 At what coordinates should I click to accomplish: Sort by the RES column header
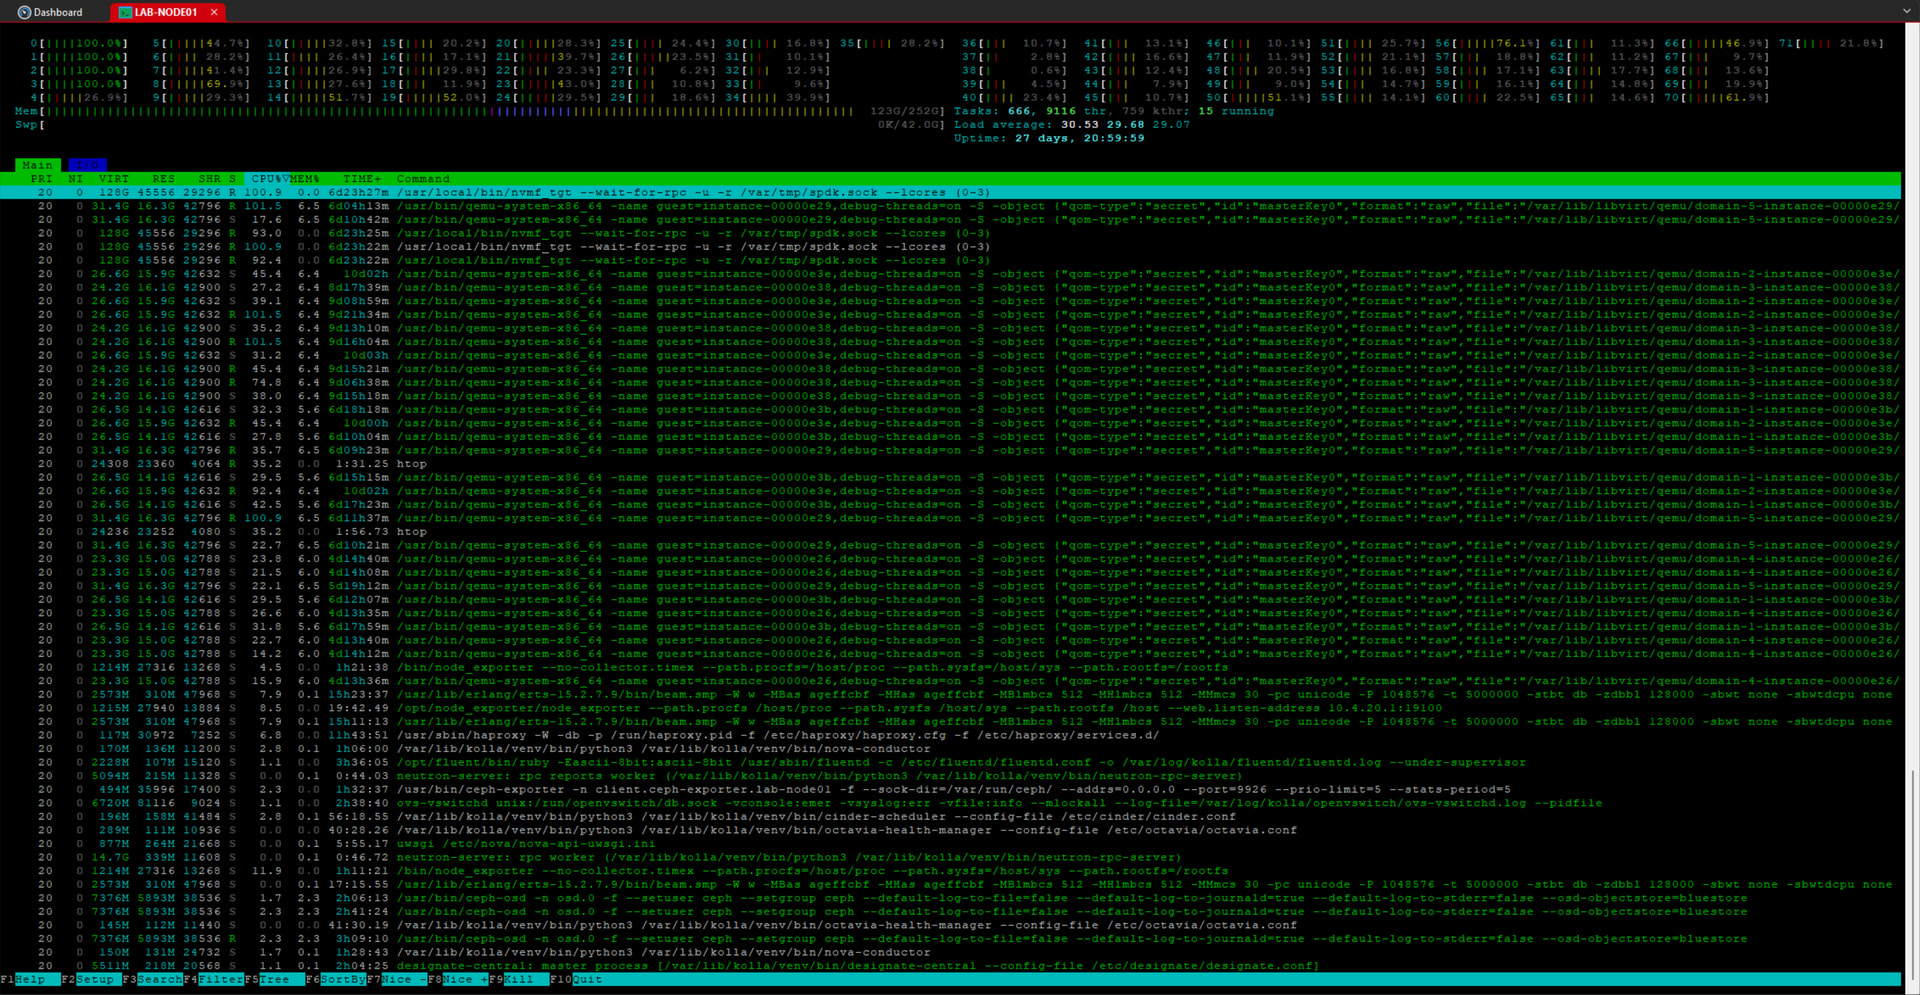163,179
